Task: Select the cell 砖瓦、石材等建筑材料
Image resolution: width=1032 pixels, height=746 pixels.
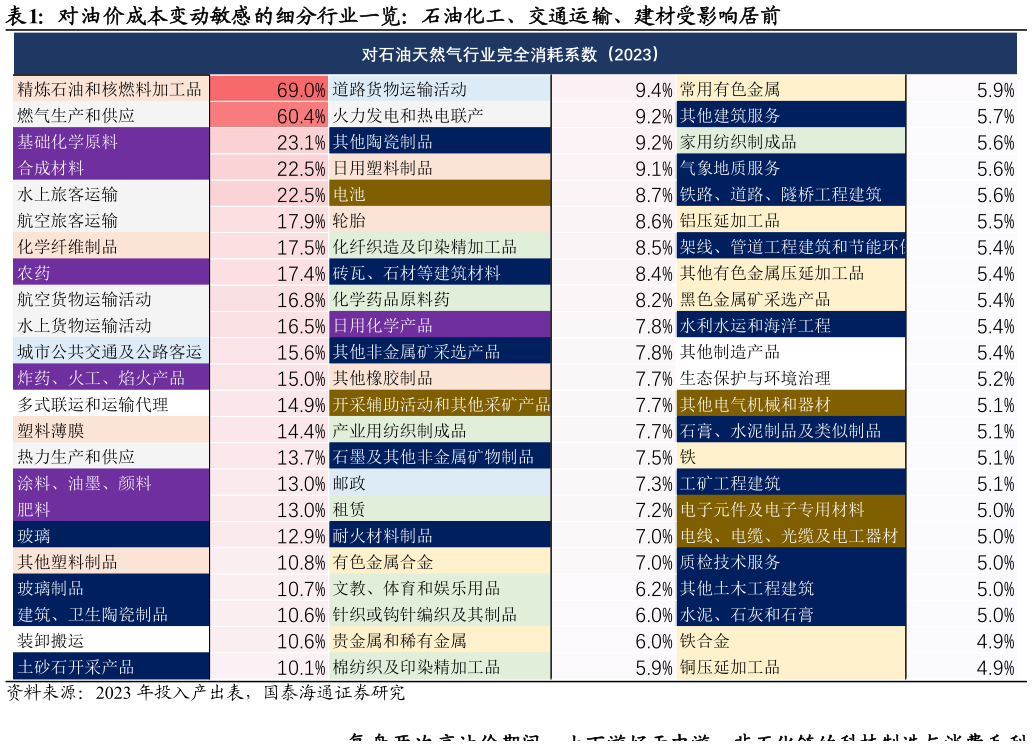Action: 440,273
